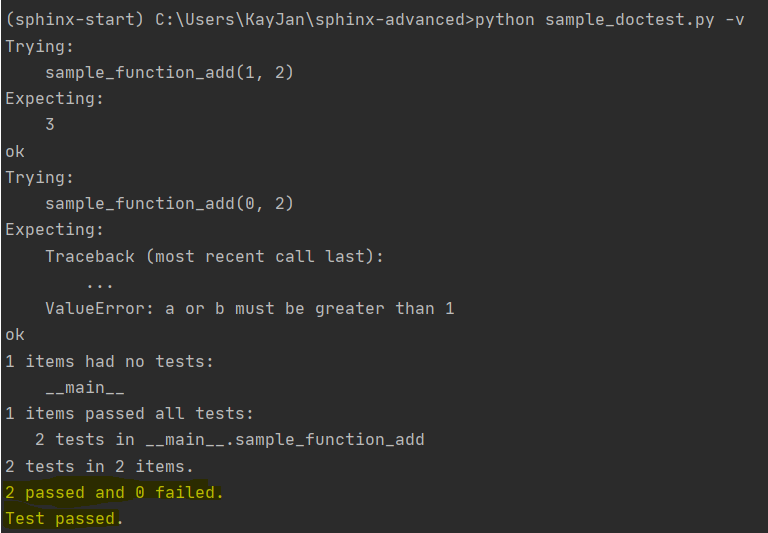Viewport: 768px width, 533px height.
Task: Click the expected output value 3
Action: [x=50, y=125]
